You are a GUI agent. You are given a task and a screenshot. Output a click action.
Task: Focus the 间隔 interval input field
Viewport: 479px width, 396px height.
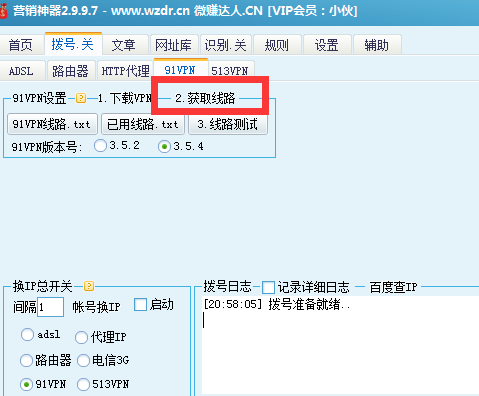50,307
